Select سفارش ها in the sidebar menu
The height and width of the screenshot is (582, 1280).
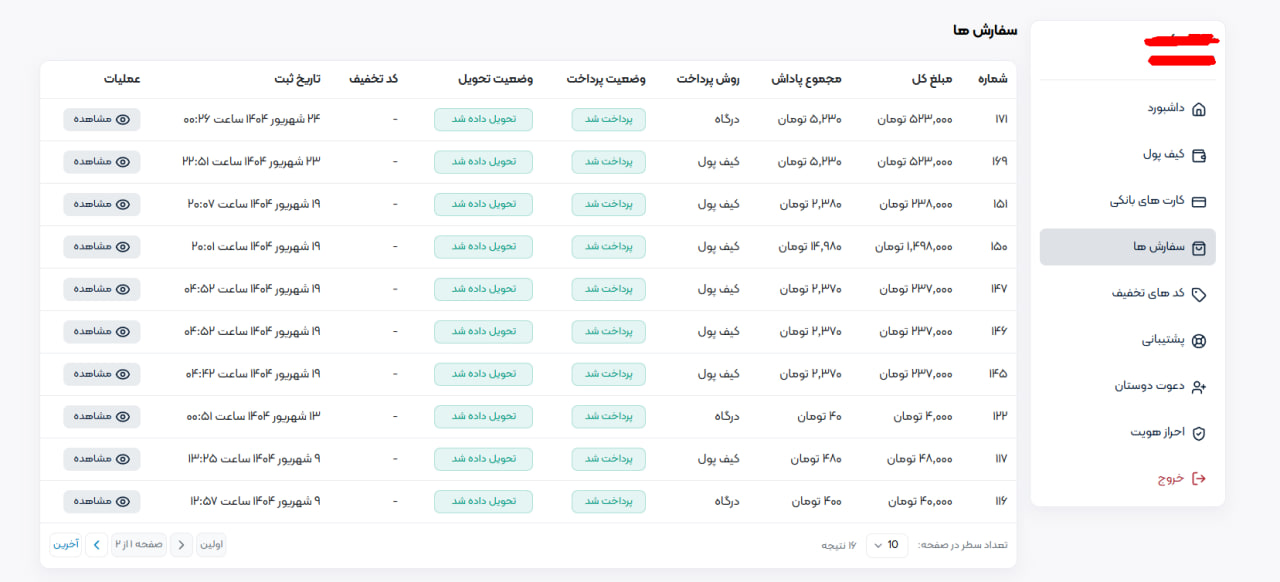pyautogui.click(x=1127, y=247)
